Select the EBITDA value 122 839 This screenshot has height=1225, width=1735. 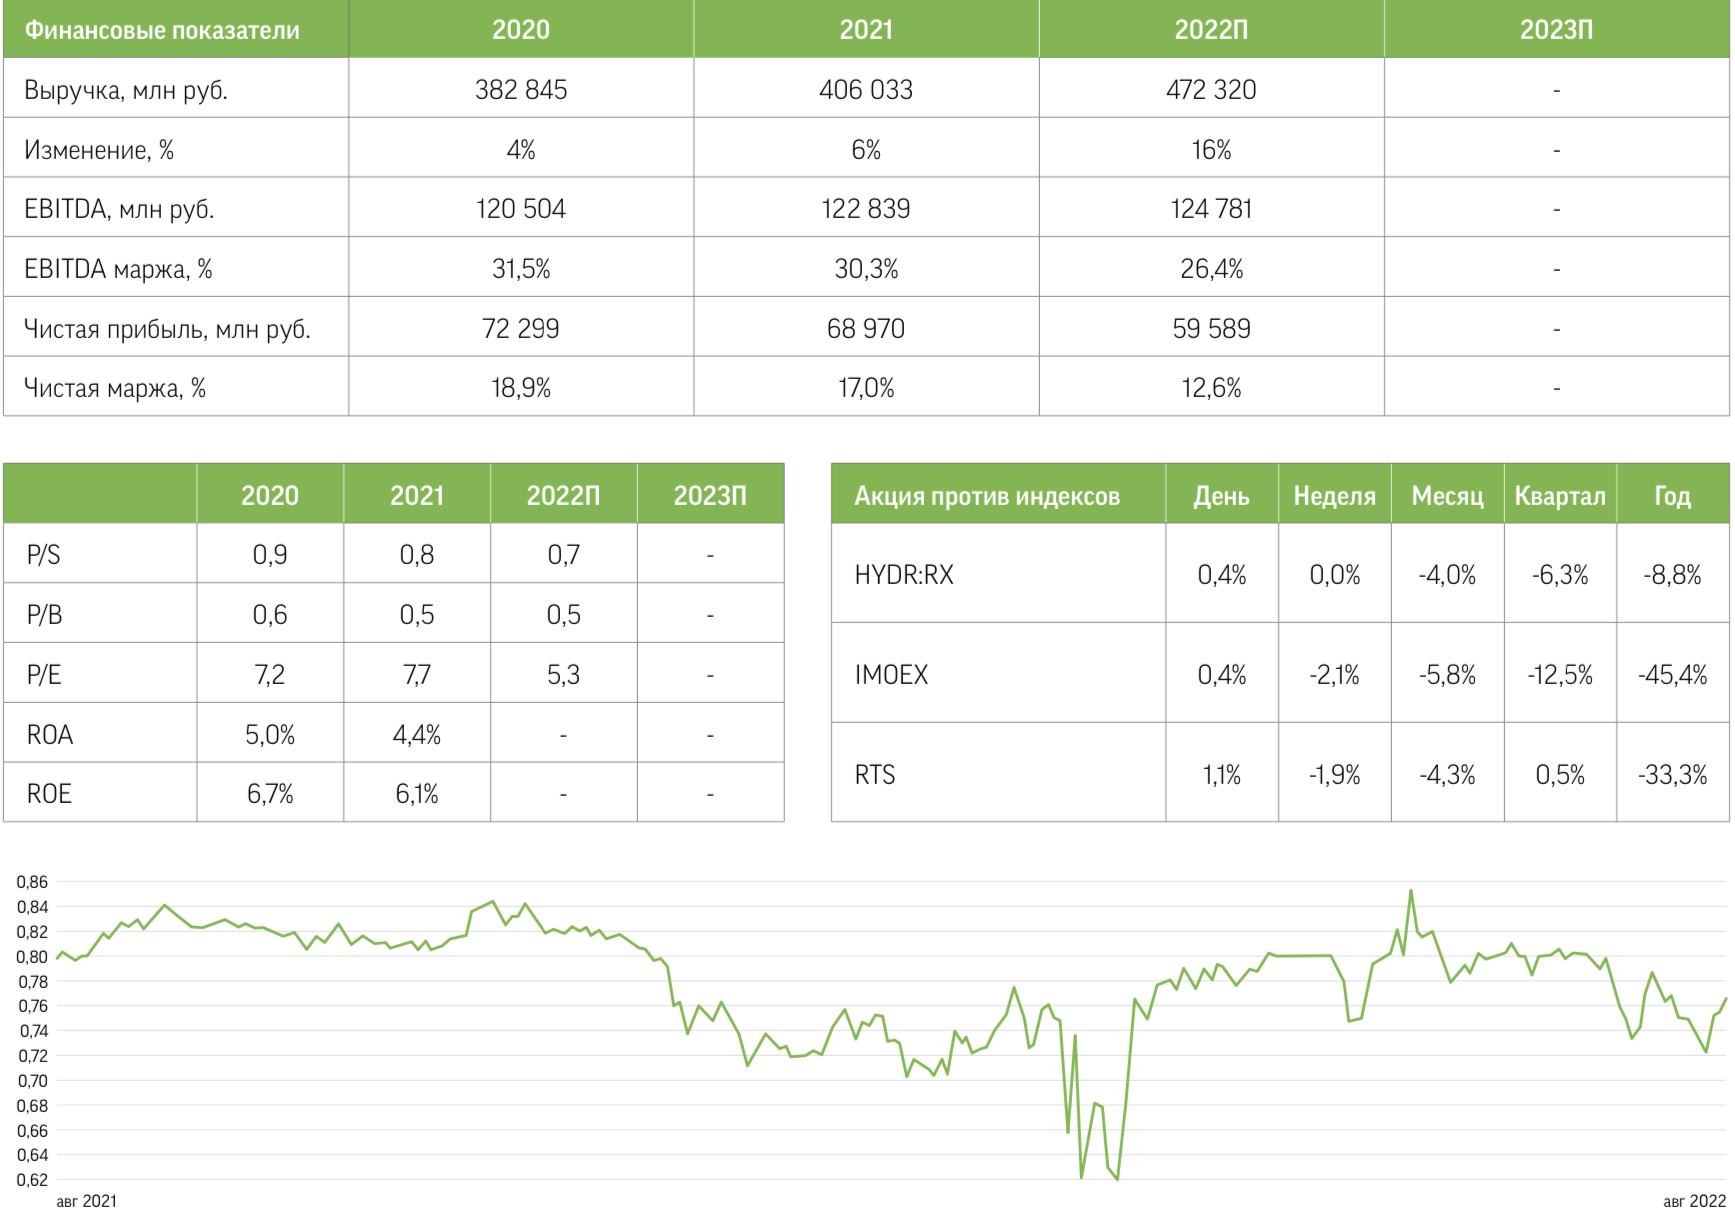pos(866,209)
